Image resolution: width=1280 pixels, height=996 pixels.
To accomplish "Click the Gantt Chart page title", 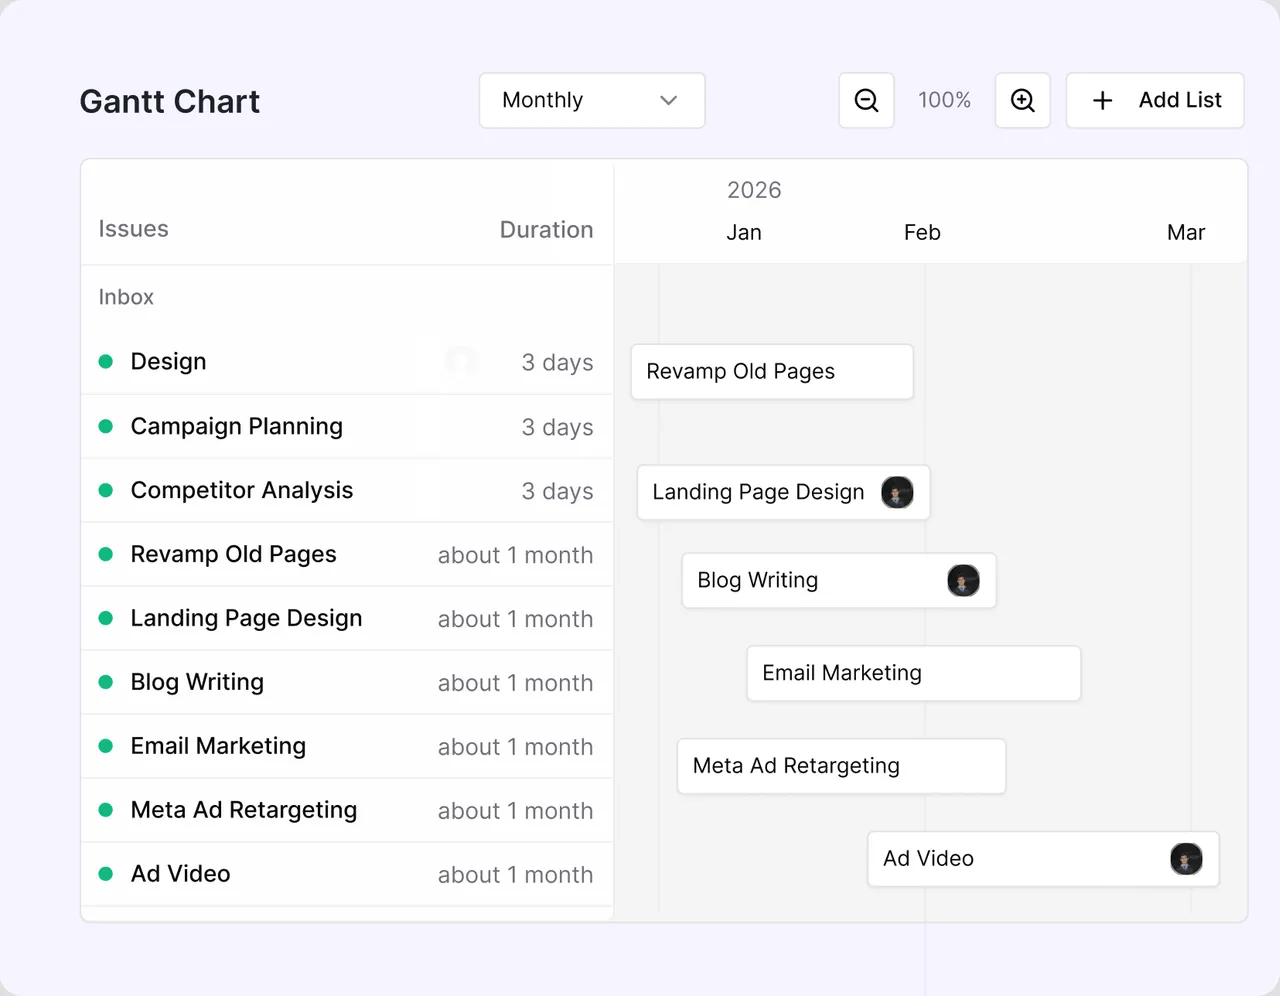I will (170, 101).
